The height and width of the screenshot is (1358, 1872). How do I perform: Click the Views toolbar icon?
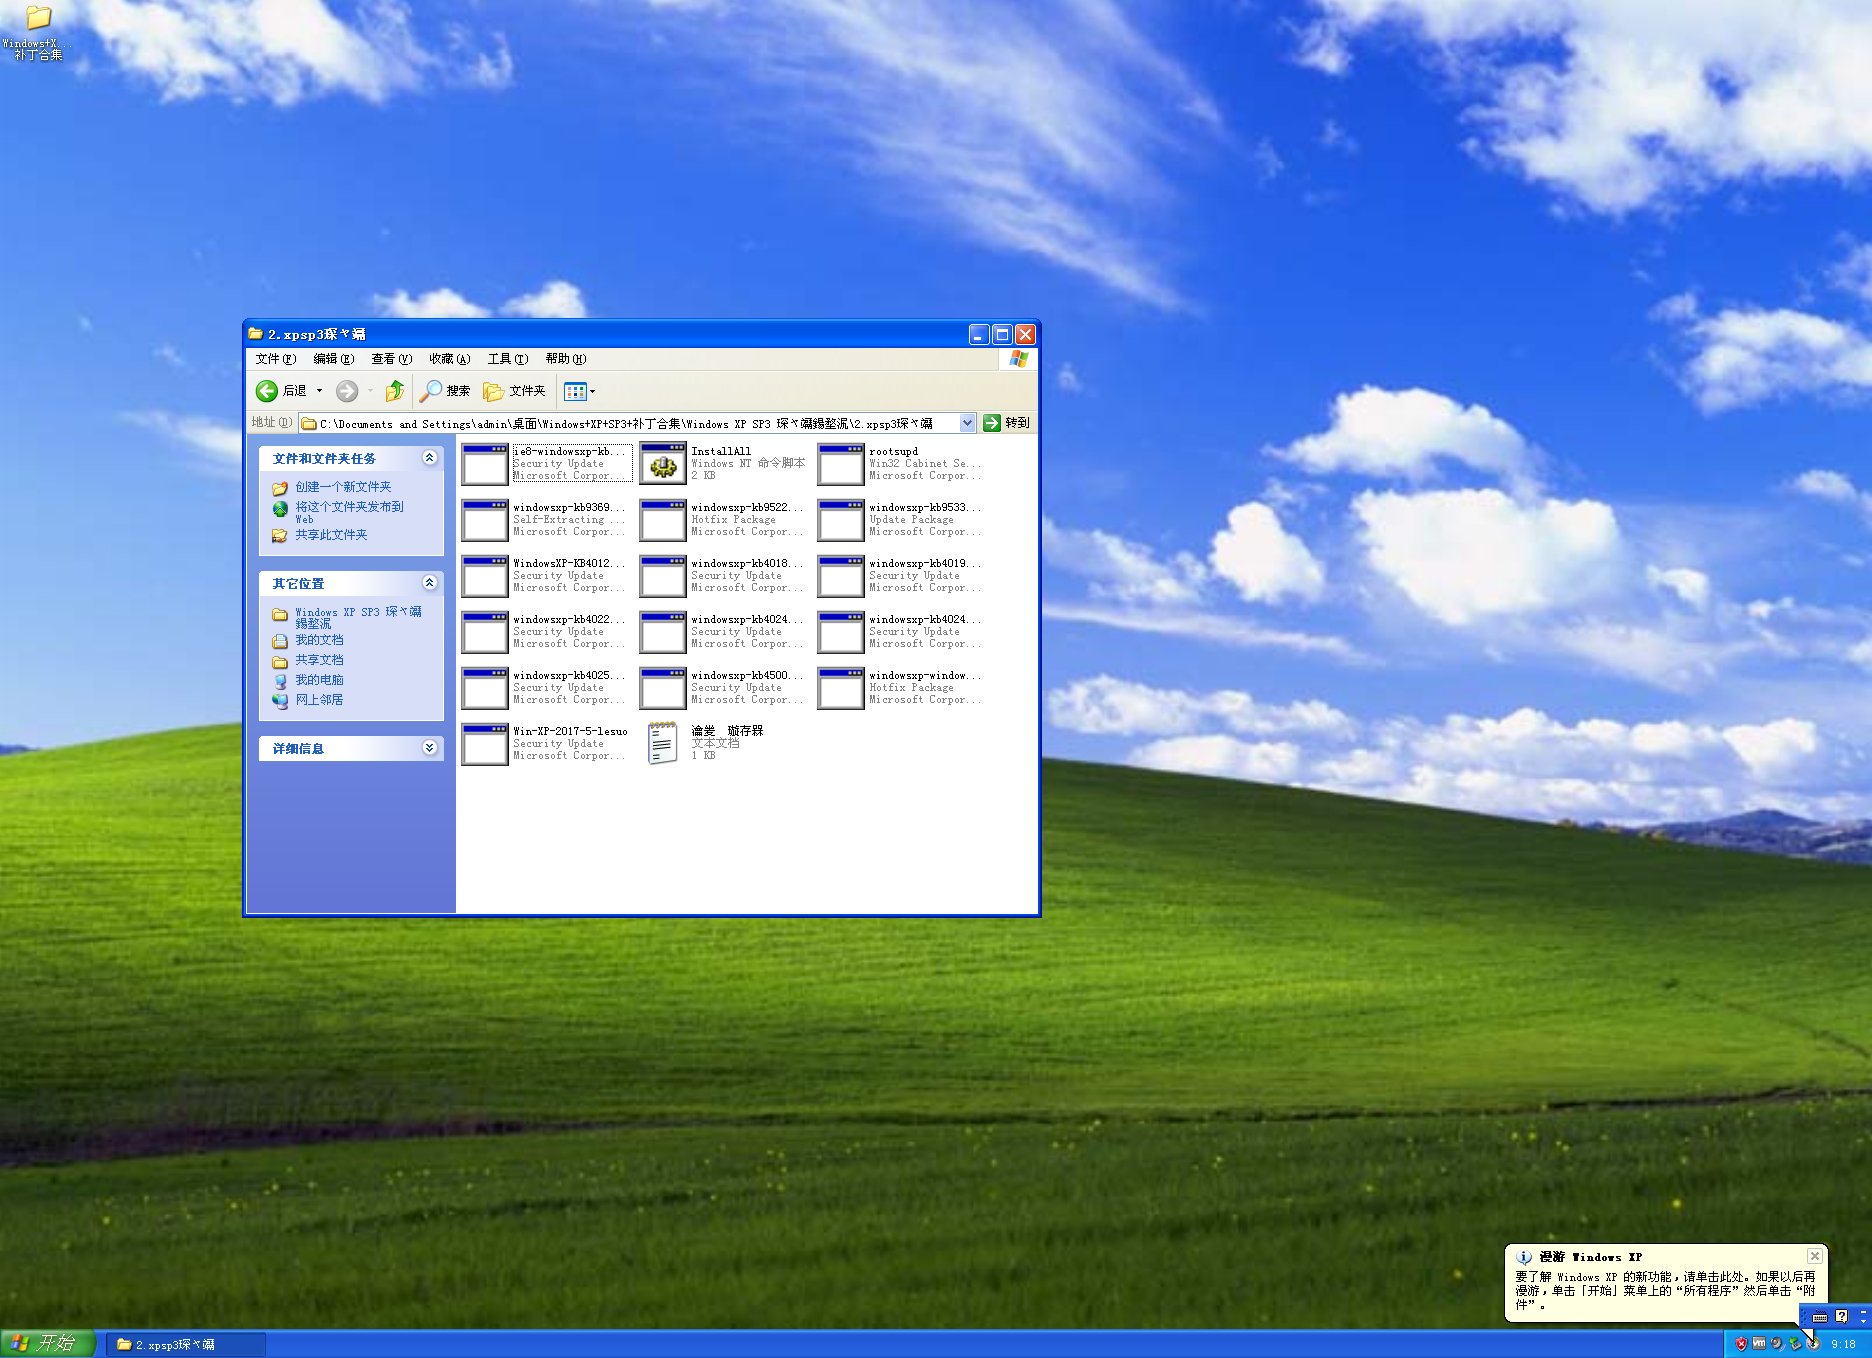575,391
